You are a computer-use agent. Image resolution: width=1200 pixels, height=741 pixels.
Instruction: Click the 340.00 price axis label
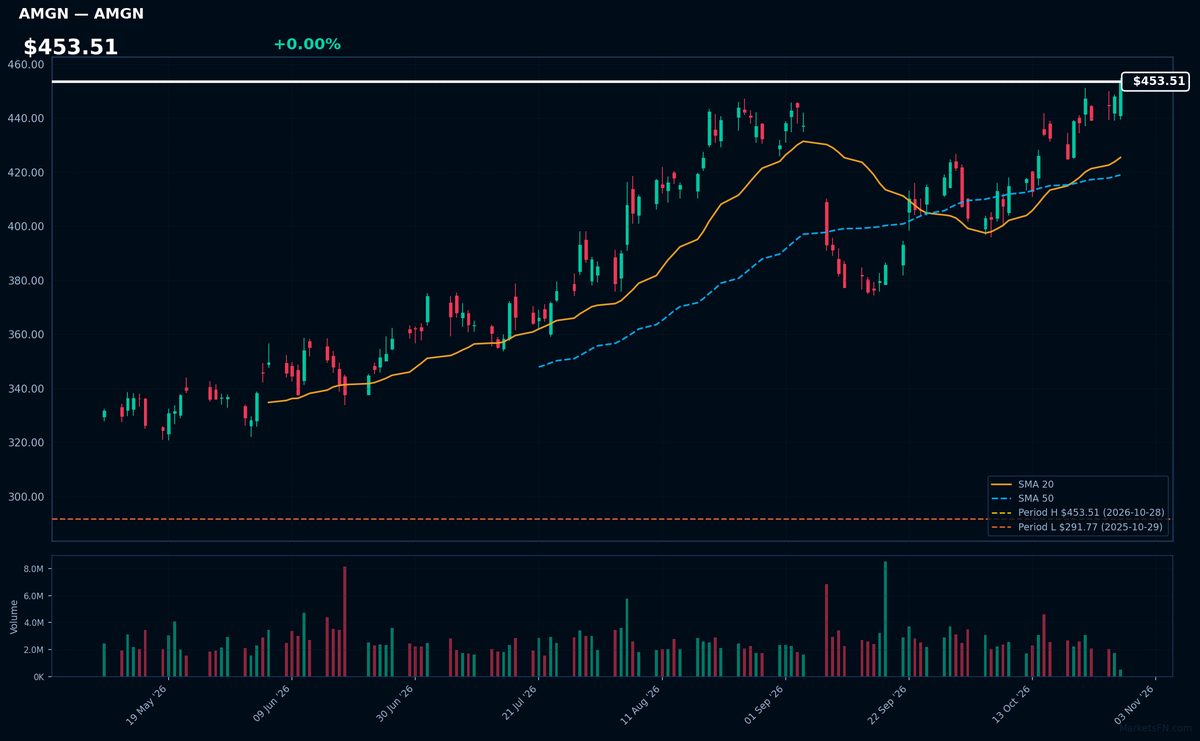tap(25, 389)
